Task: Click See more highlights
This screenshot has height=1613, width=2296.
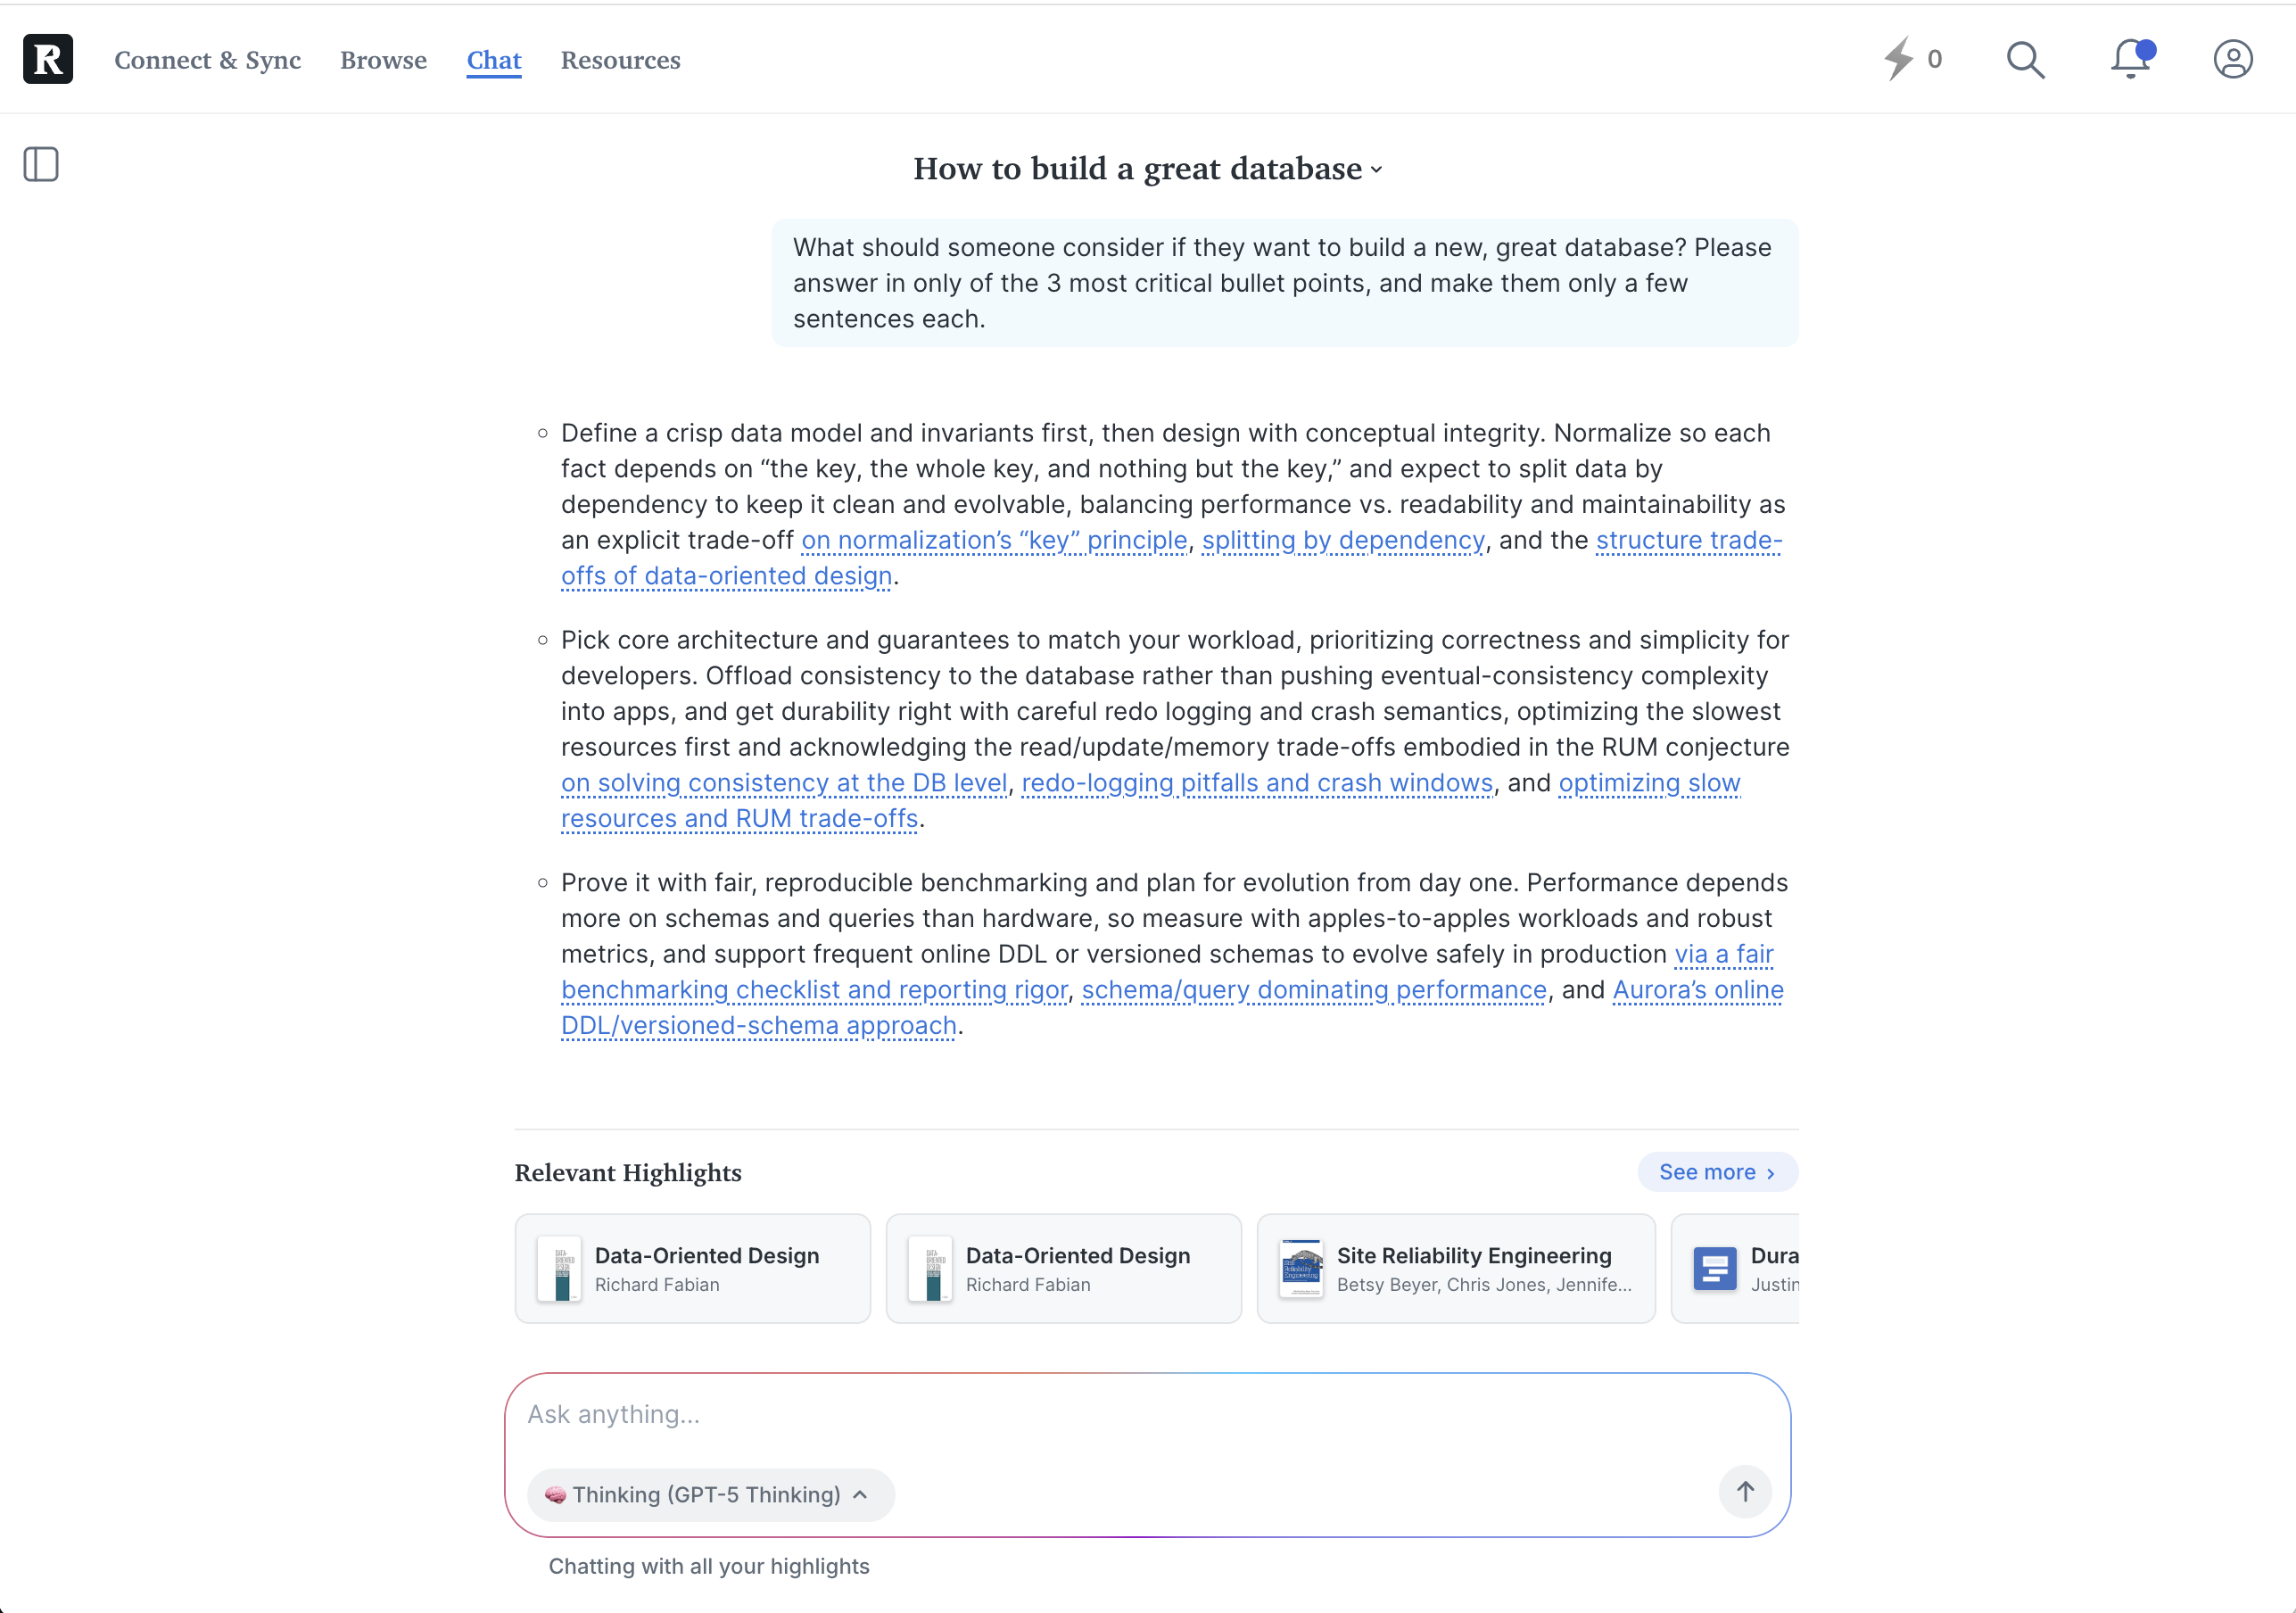Action: [1717, 1172]
